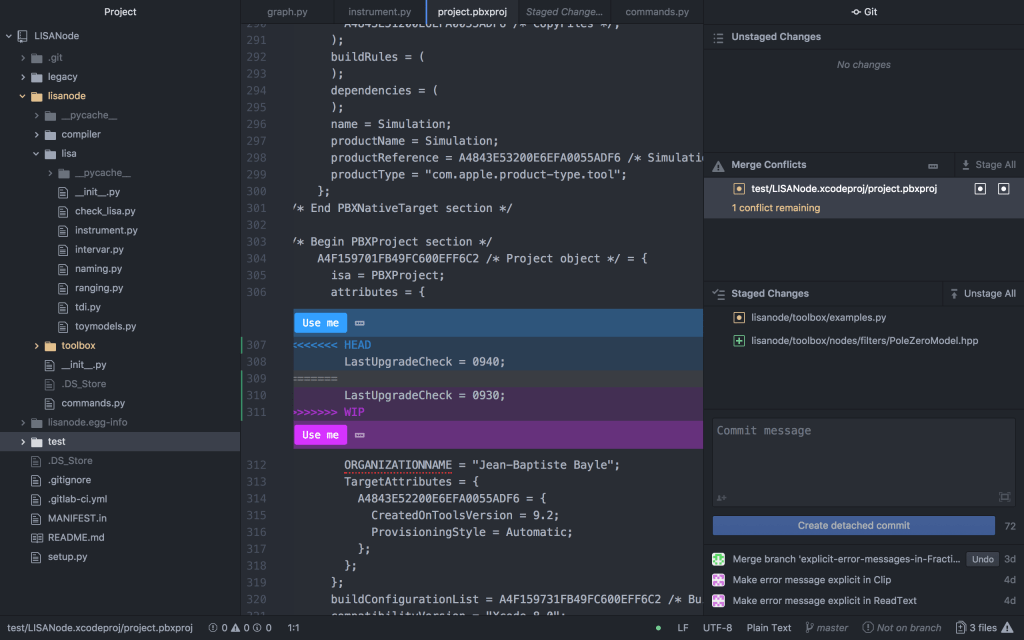The image size is (1024, 640).
Task: Collapse the lisanode folder in tree
Action: point(23,96)
